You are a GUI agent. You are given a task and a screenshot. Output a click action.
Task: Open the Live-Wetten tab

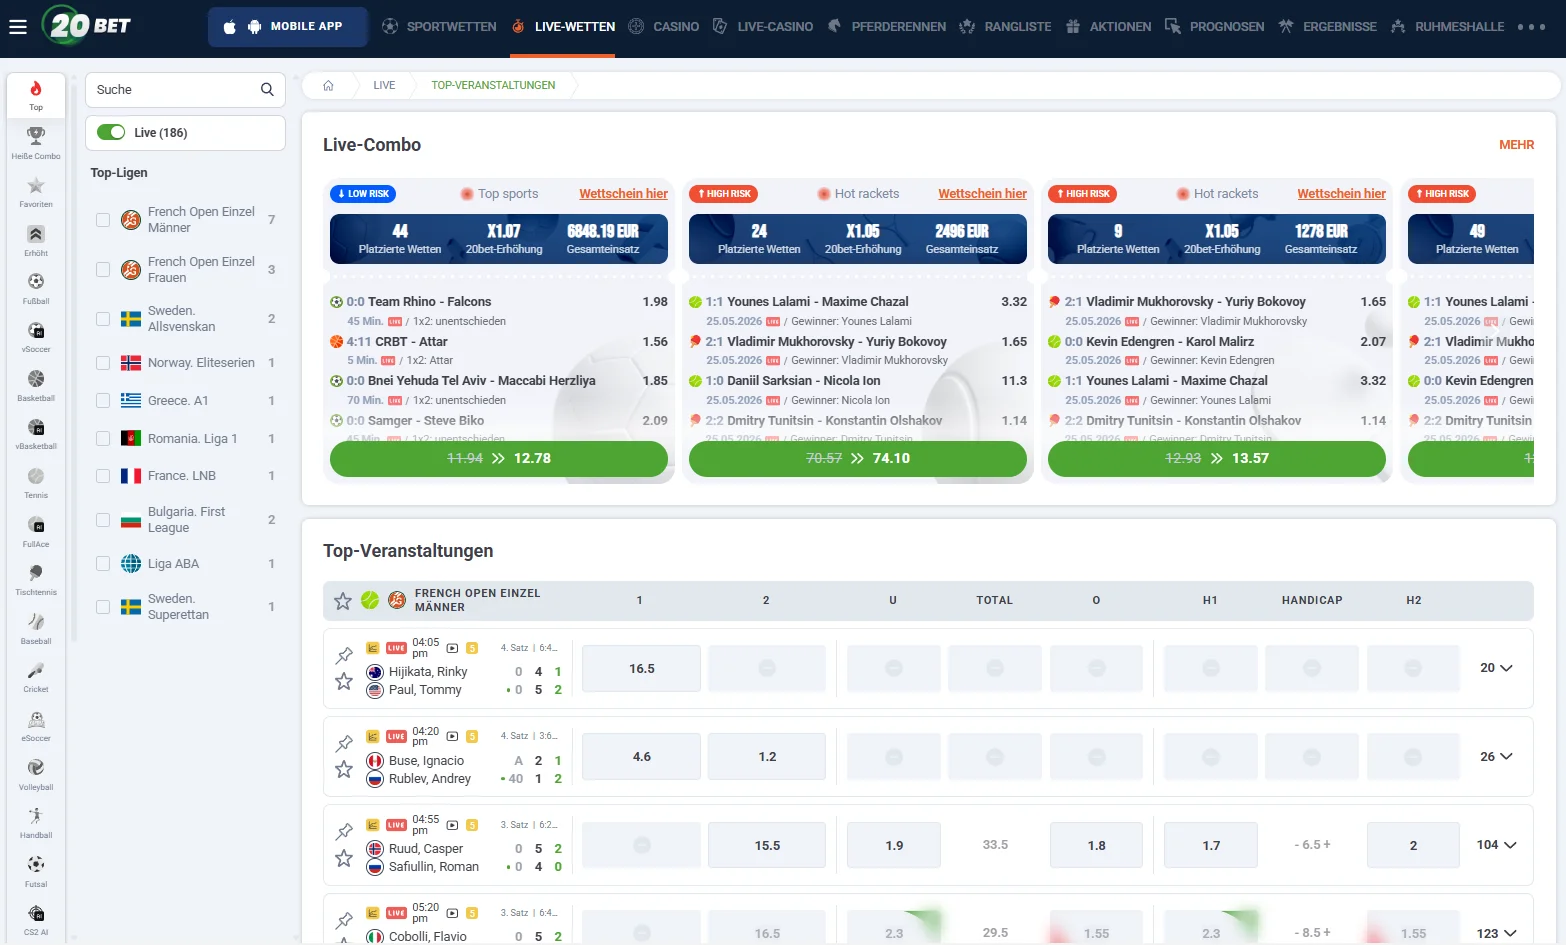[x=563, y=27]
